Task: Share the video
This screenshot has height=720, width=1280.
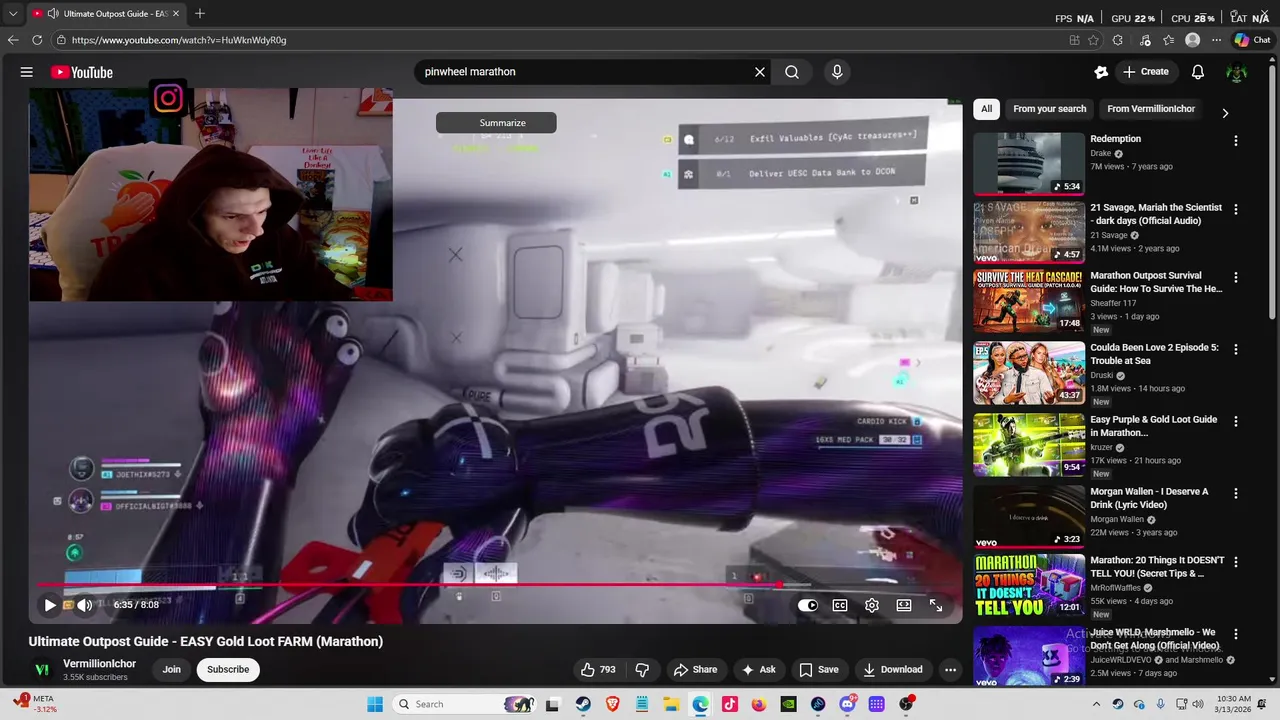Action: (695, 670)
